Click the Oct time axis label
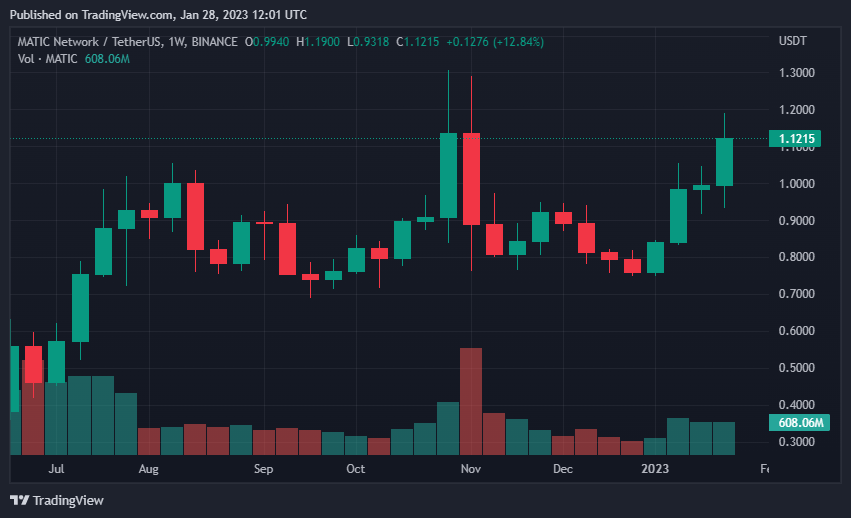The width and height of the screenshot is (851, 518). point(355,469)
